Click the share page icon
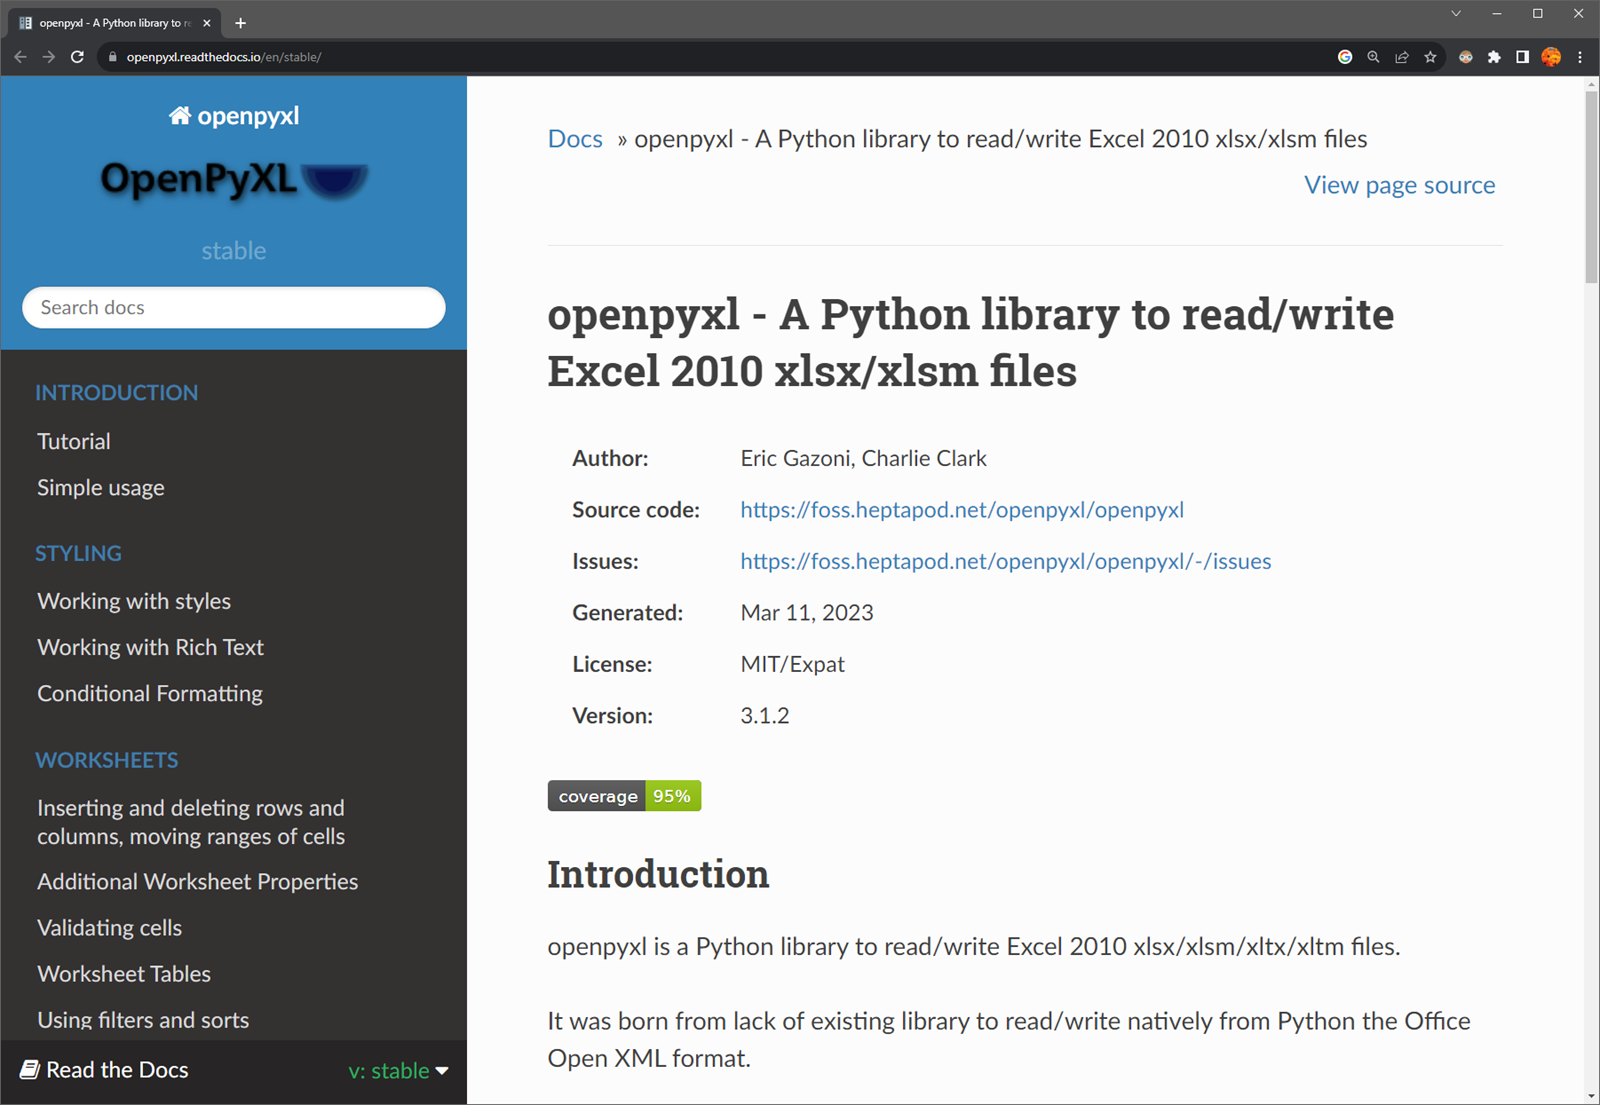The image size is (1600, 1105). (1402, 57)
